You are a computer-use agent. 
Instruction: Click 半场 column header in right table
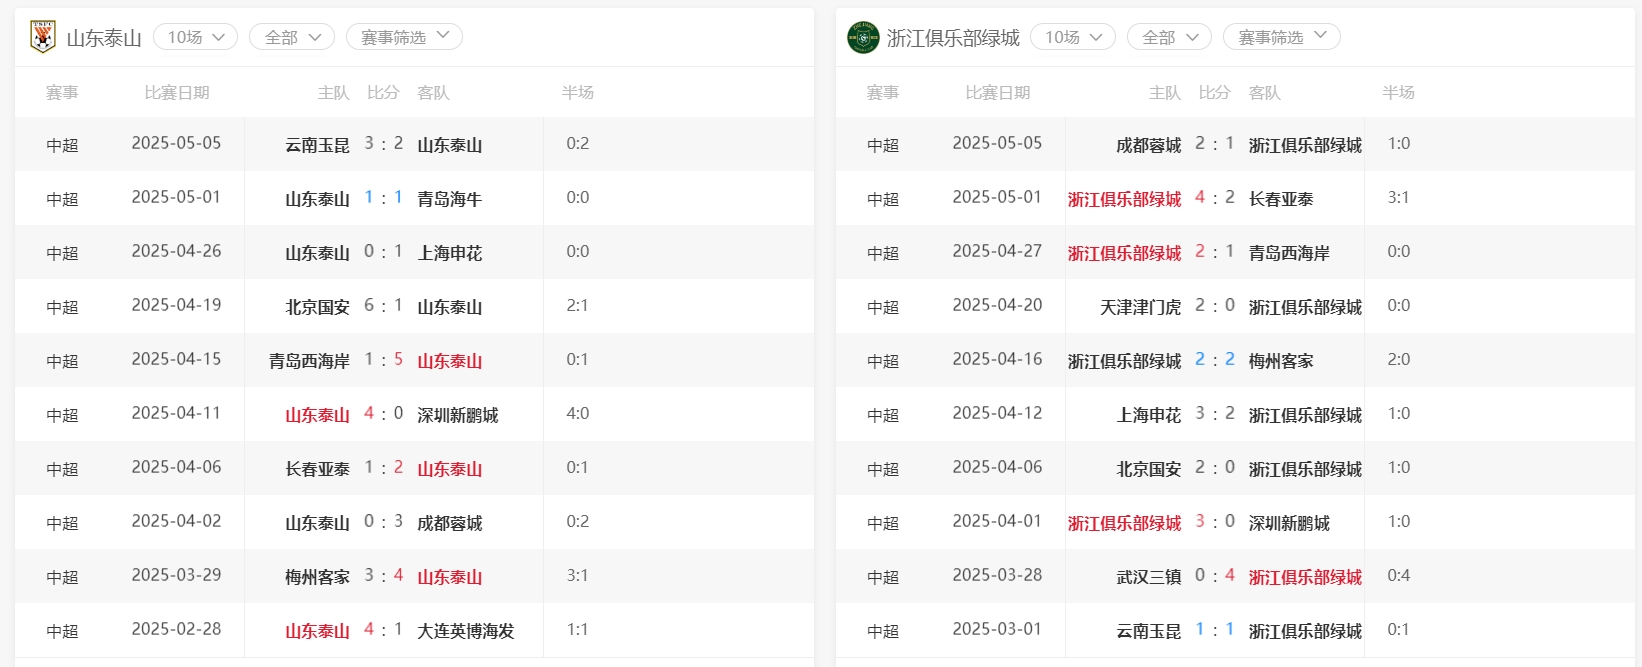point(1398,93)
